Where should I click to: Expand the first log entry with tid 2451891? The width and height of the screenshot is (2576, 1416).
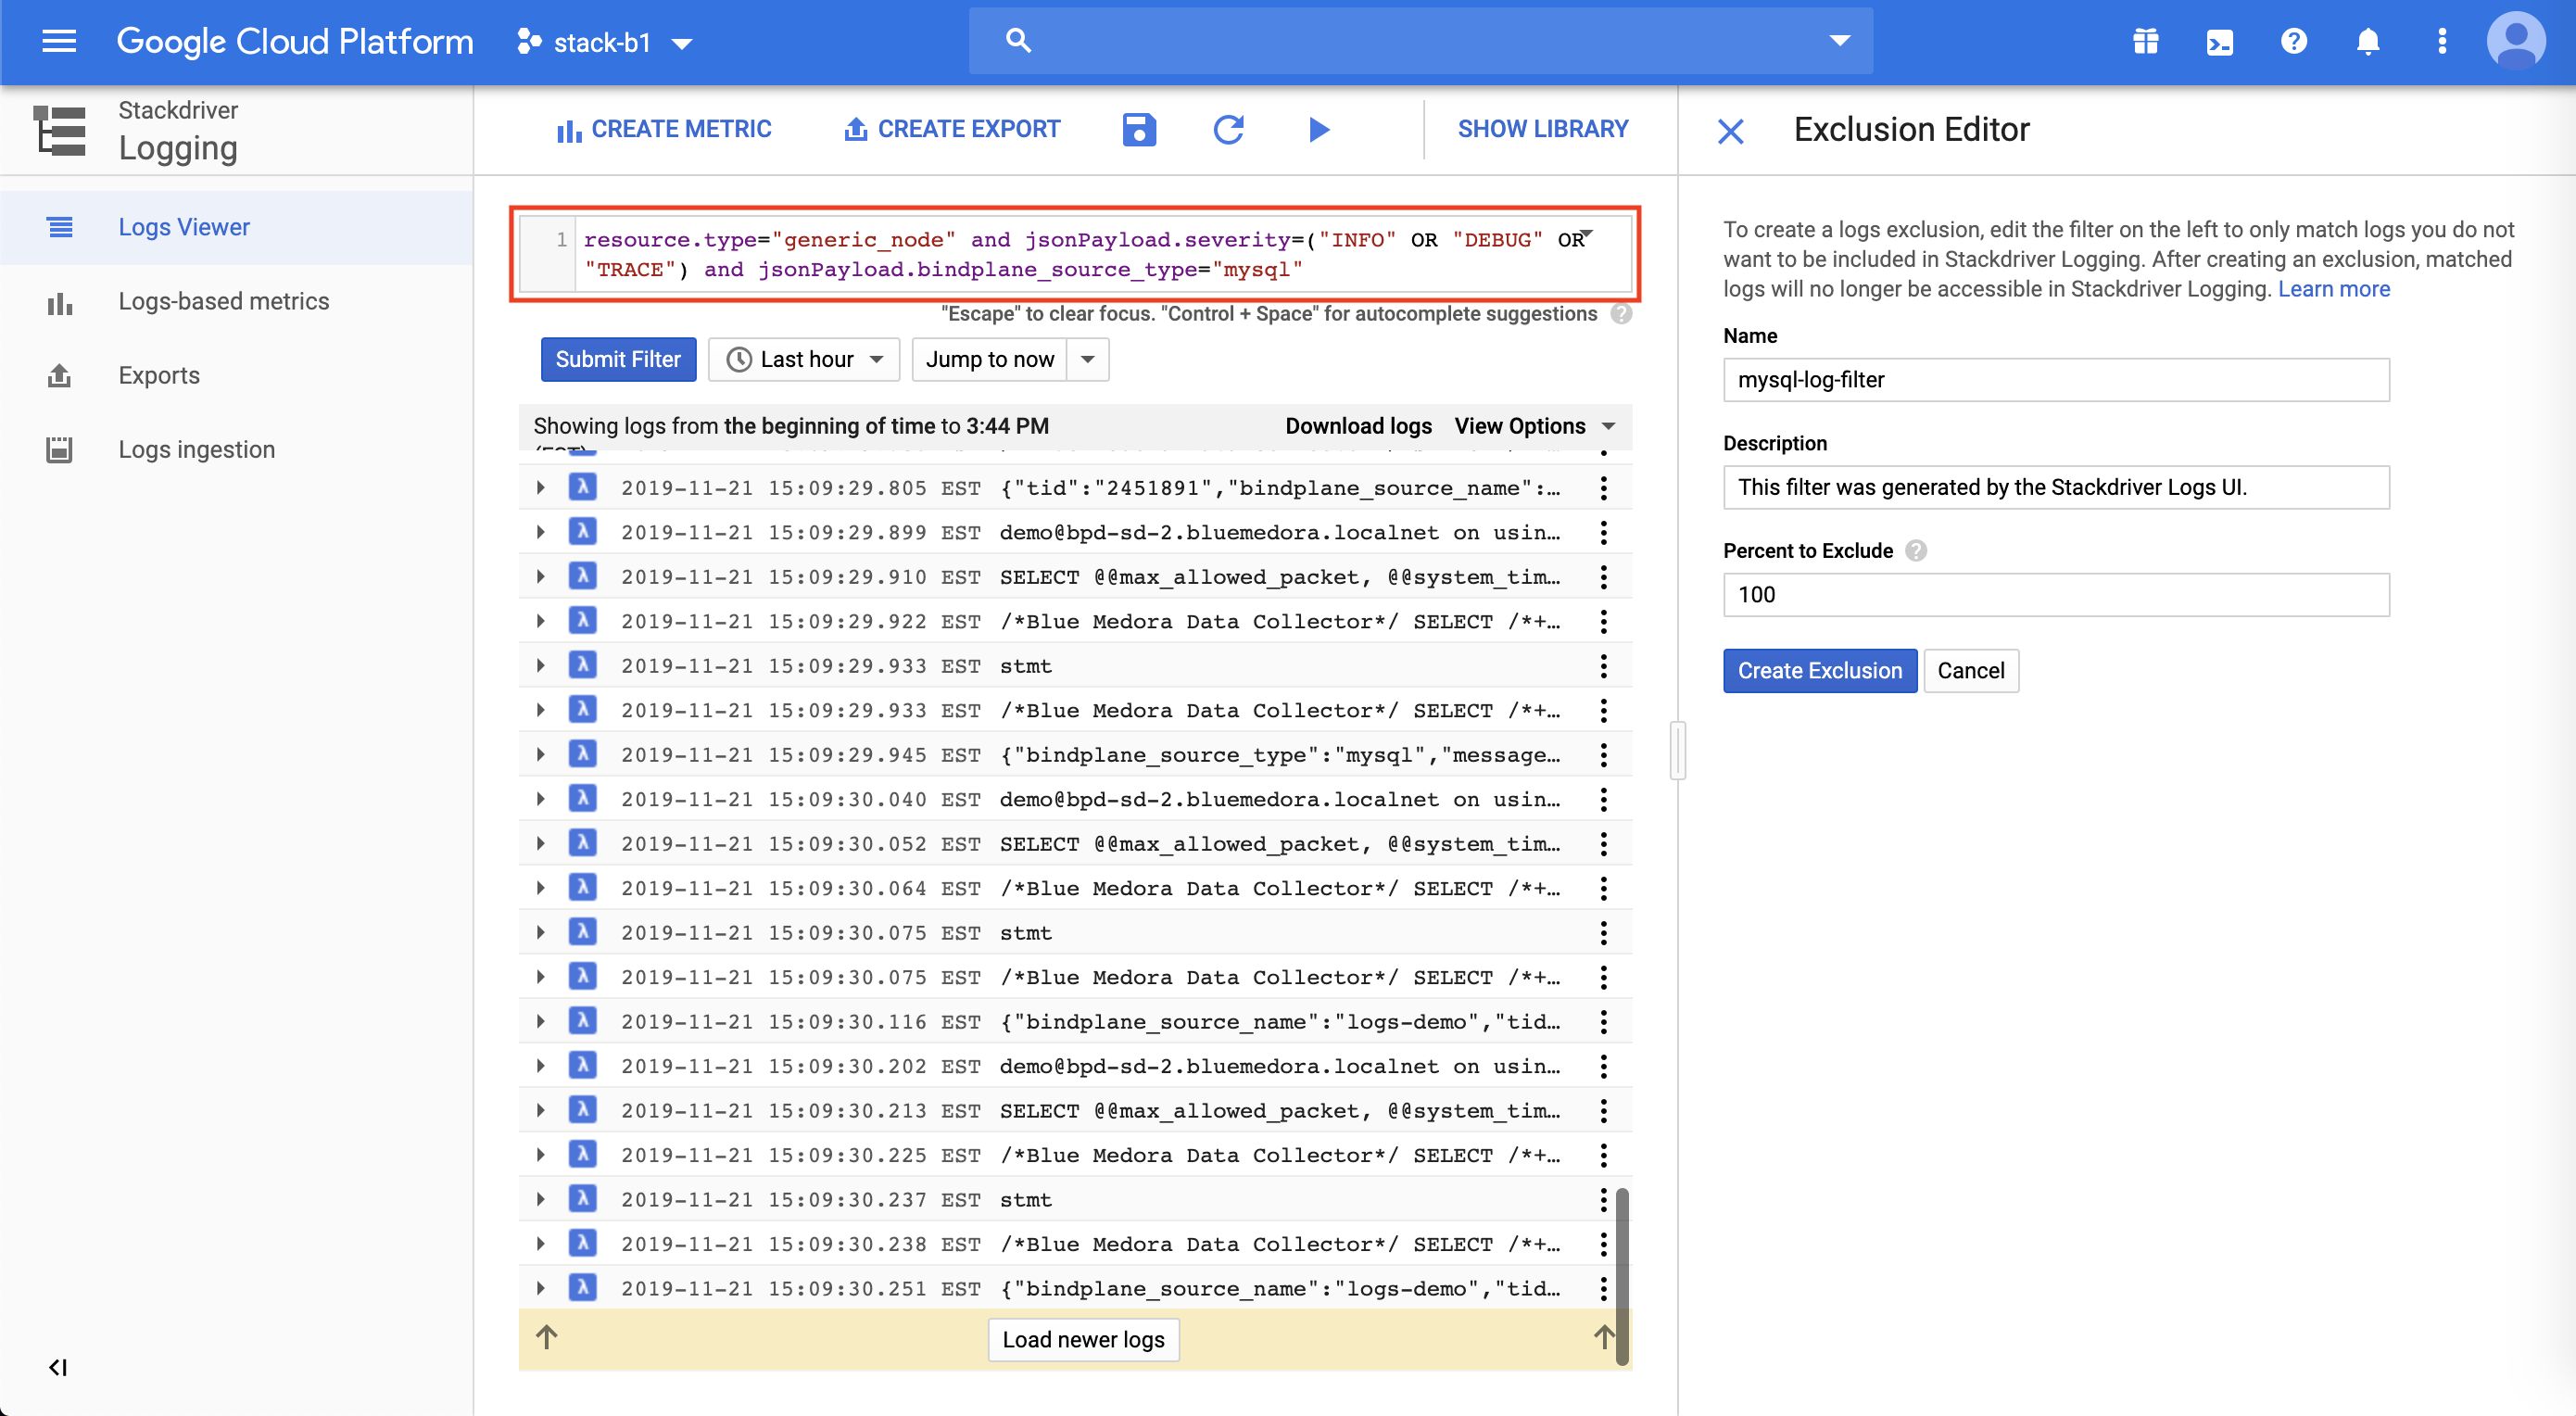541,488
